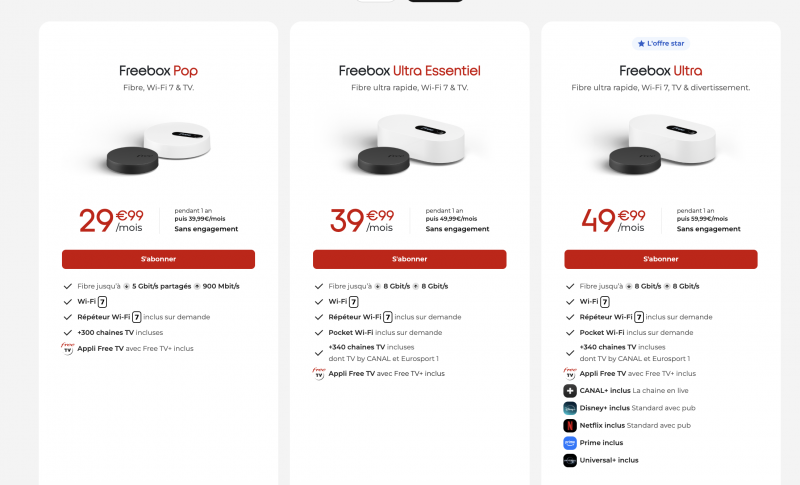Image resolution: width=800 pixels, height=485 pixels.
Task: Click the Wi-Fi 7 badge in Freebox Pop
Action: 102,301
